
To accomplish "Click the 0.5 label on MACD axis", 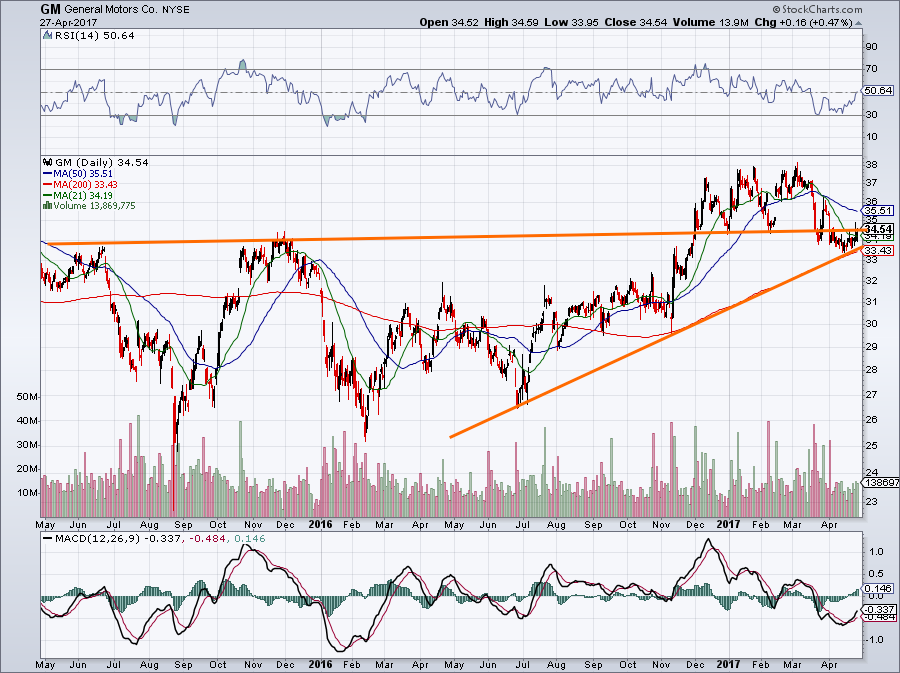I will (875, 574).
